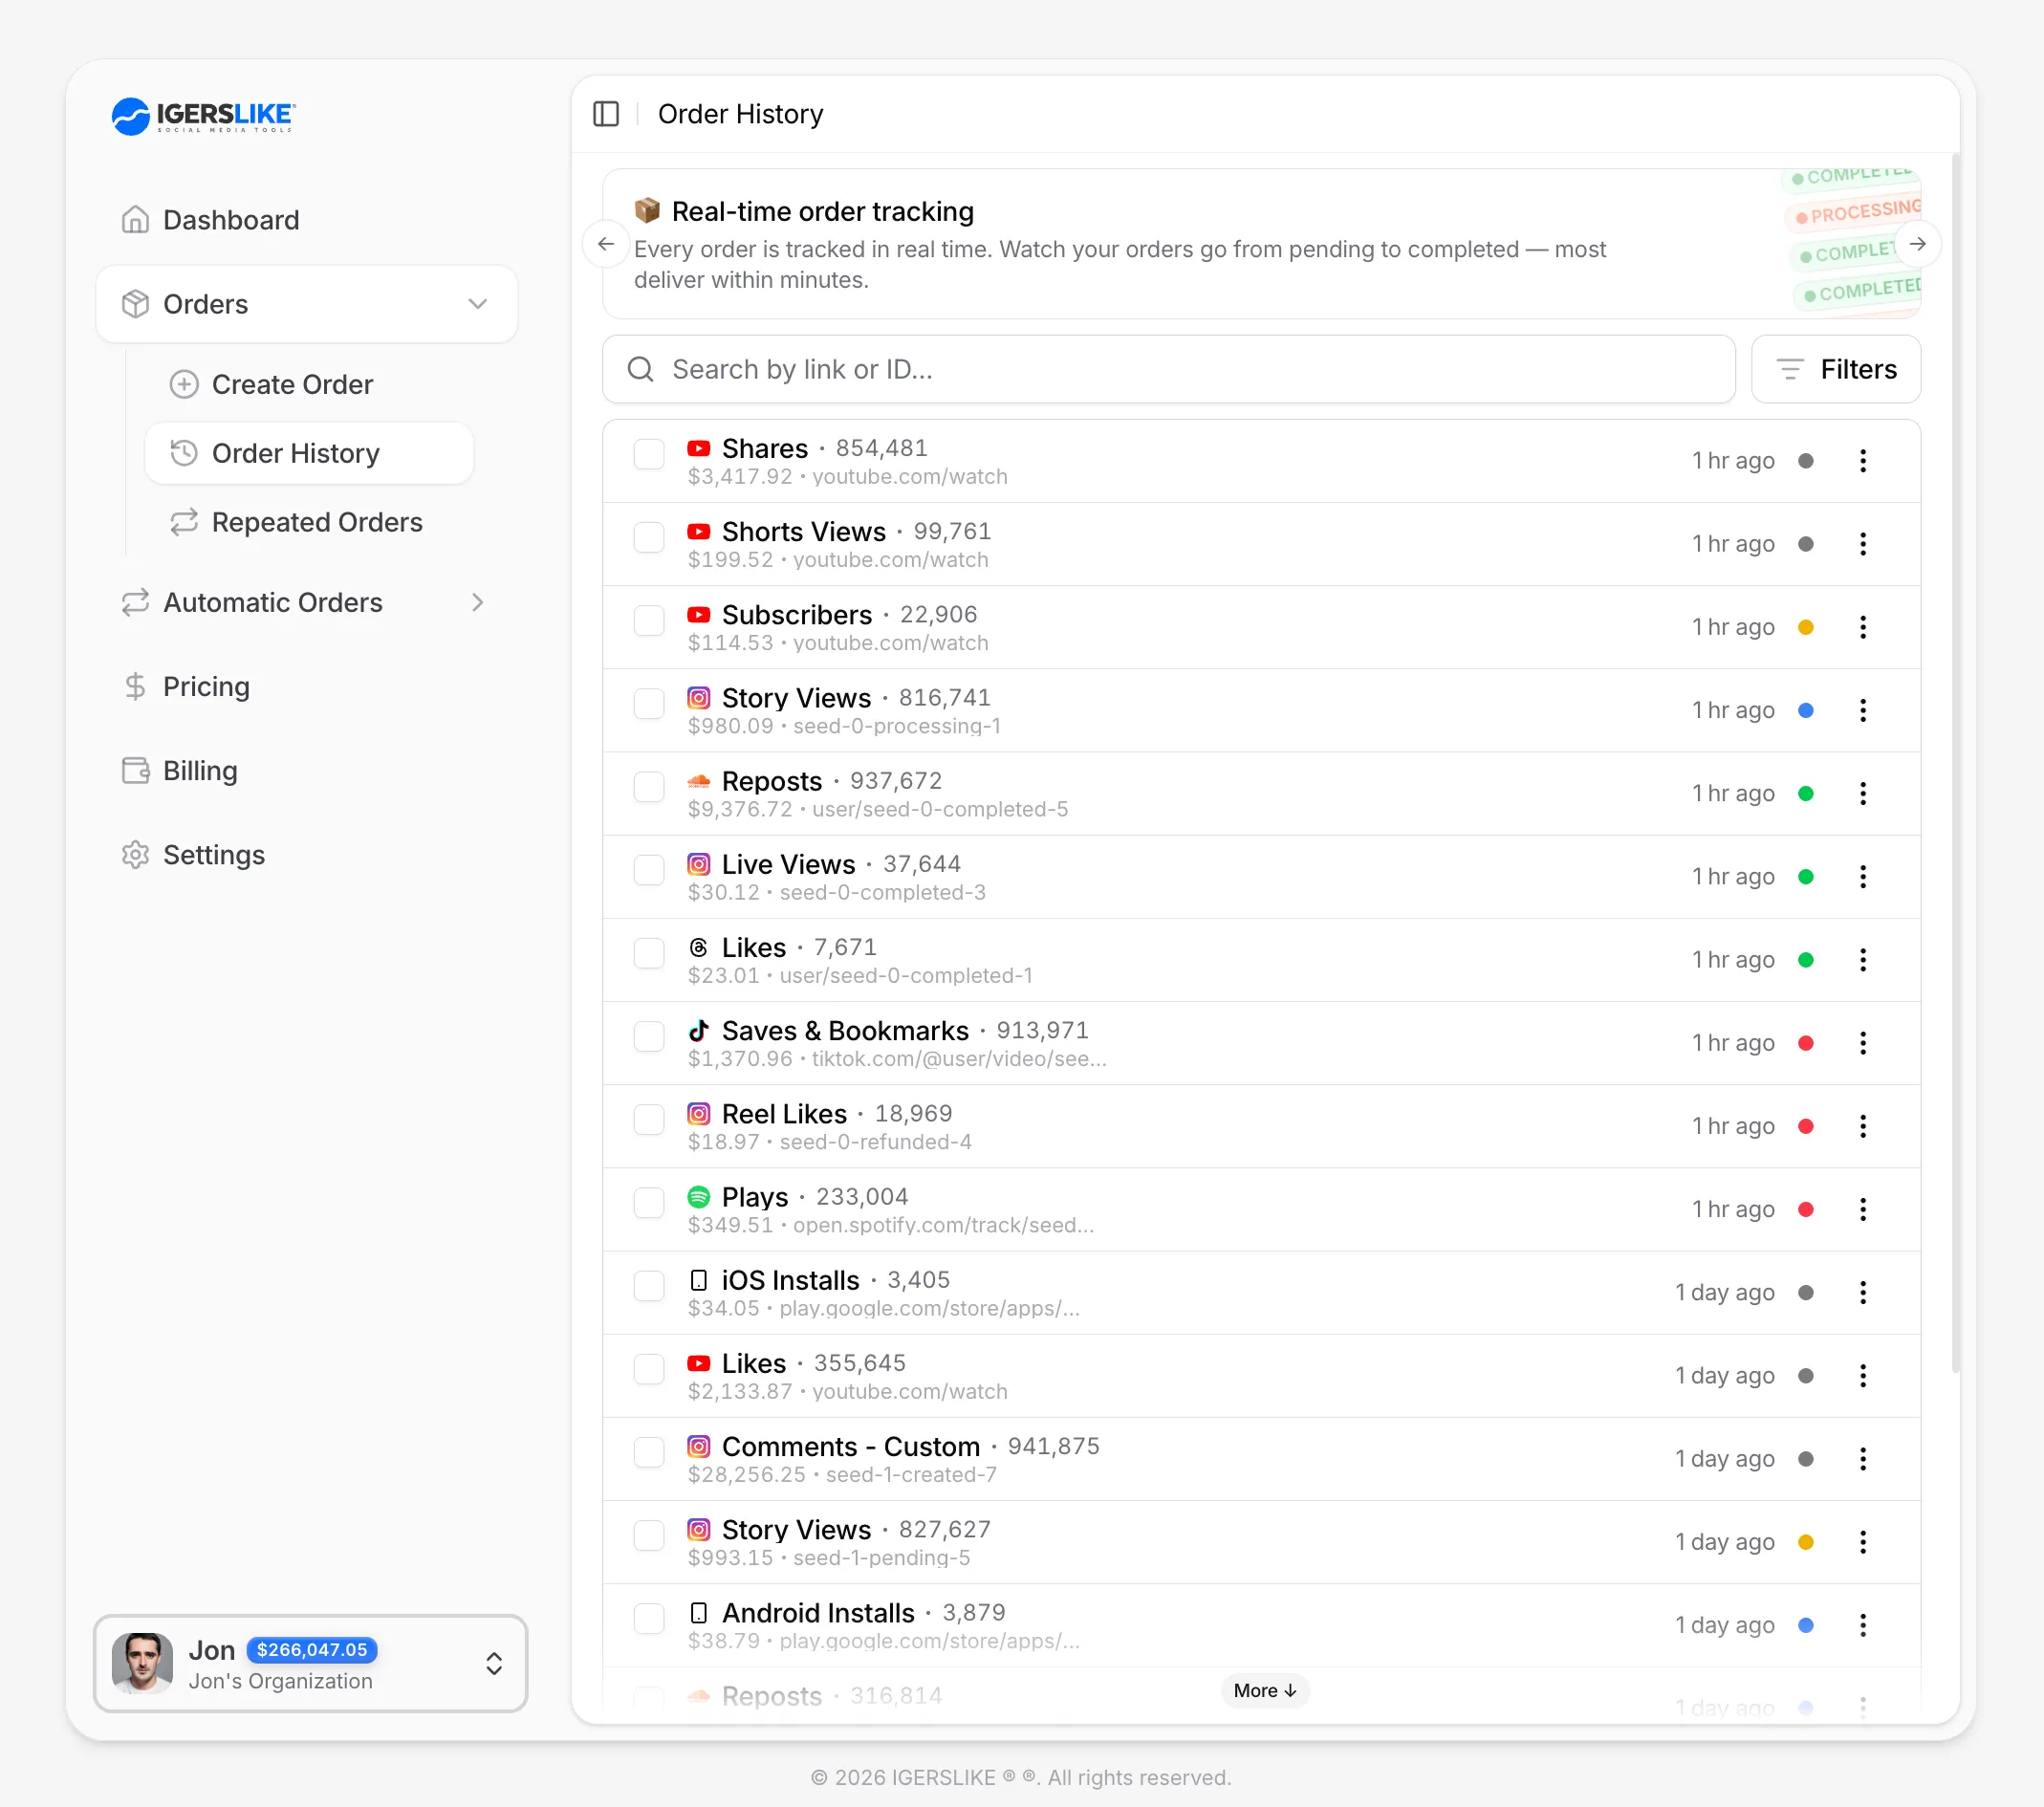Check the Plays order checkbox
Image resolution: width=2044 pixels, height=1807 pixels.
click(649, 1203)
